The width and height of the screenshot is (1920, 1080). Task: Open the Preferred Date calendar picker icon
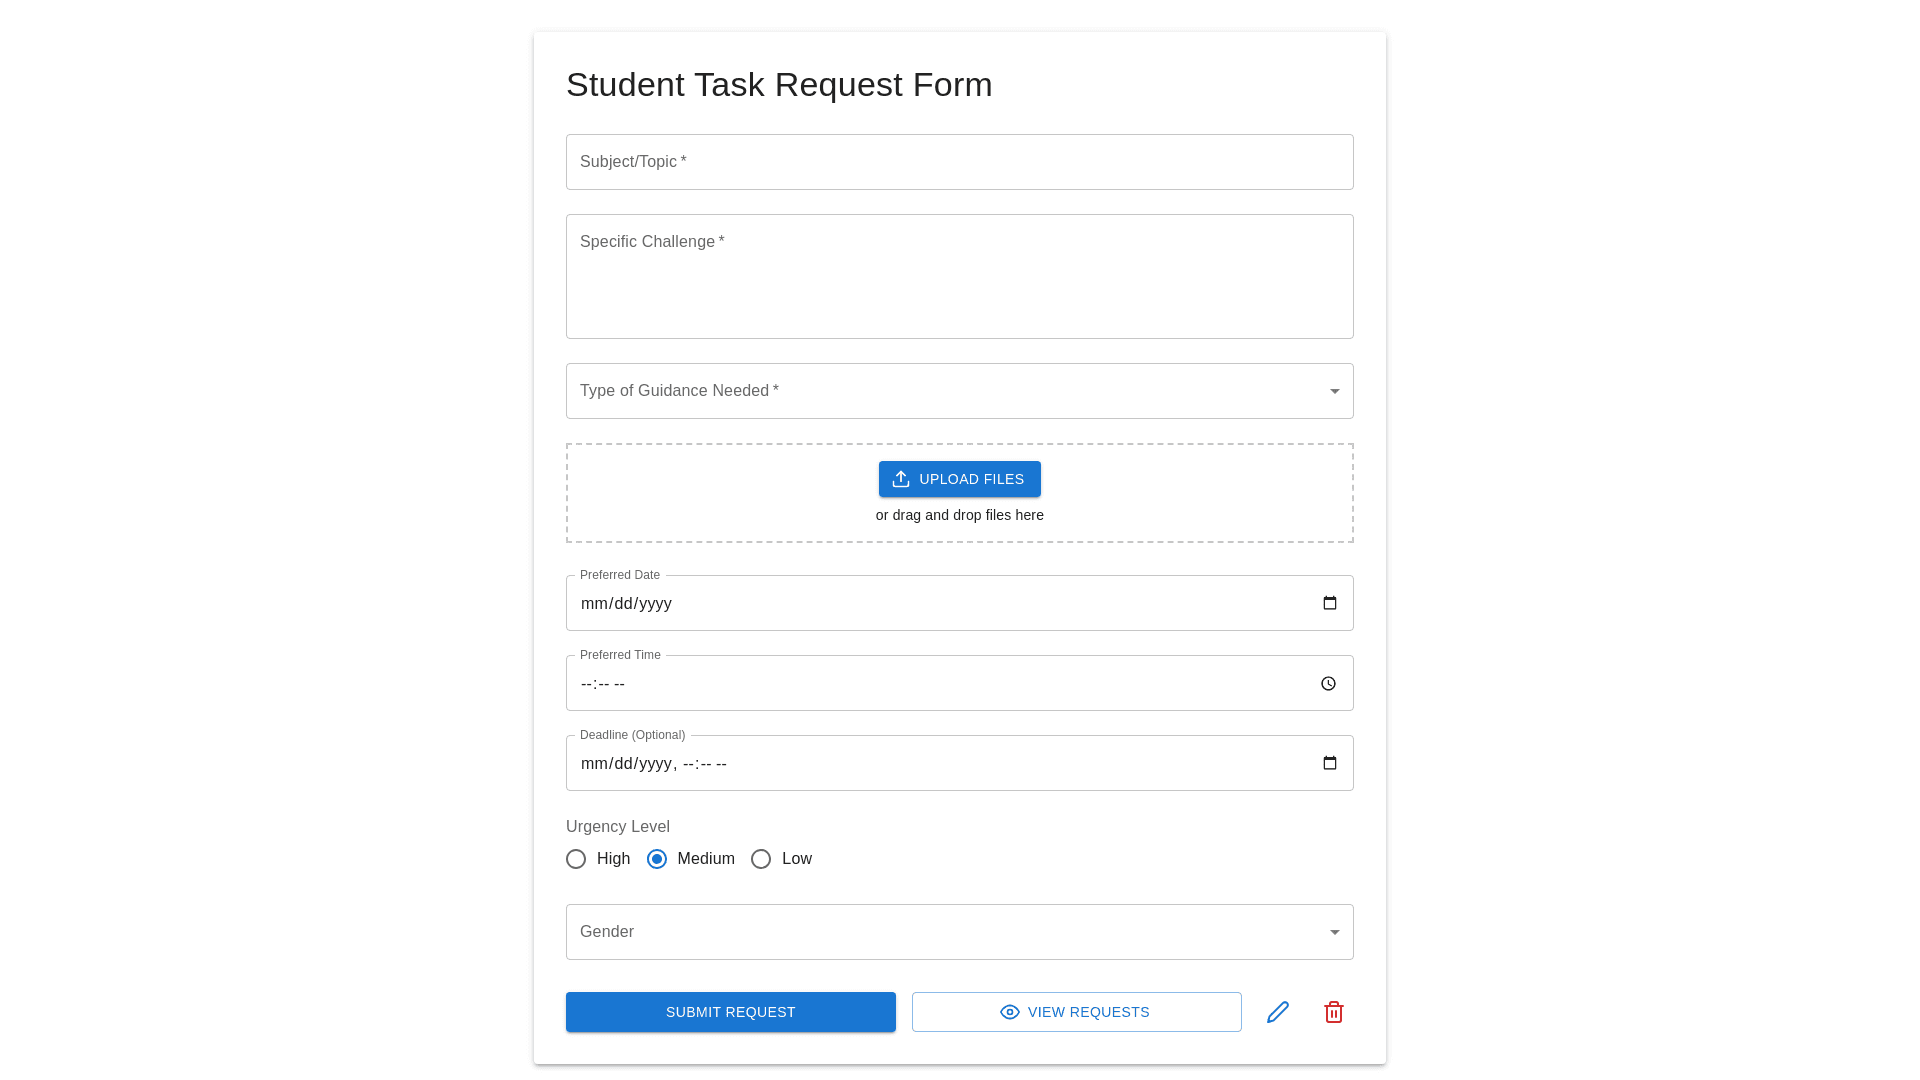pyautogui.click(x=1329, y=603)
